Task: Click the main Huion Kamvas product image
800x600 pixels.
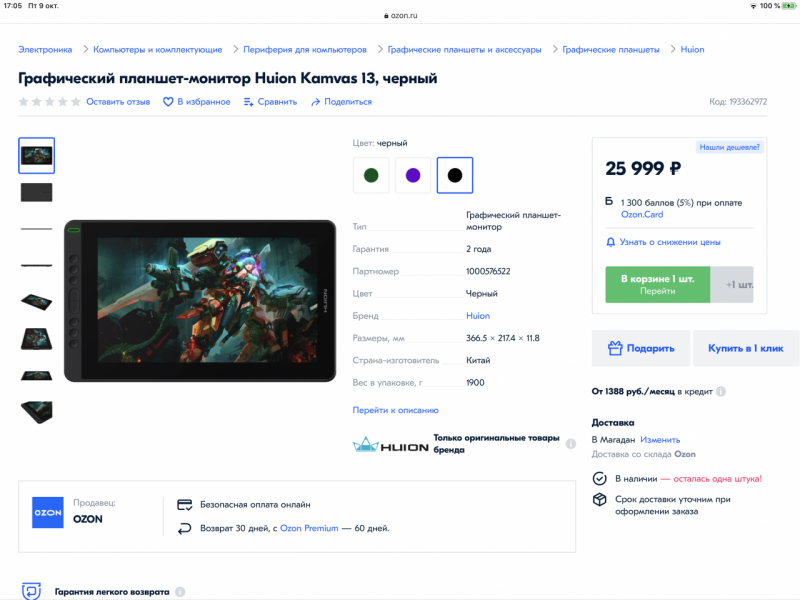Action: coord(200,301)
